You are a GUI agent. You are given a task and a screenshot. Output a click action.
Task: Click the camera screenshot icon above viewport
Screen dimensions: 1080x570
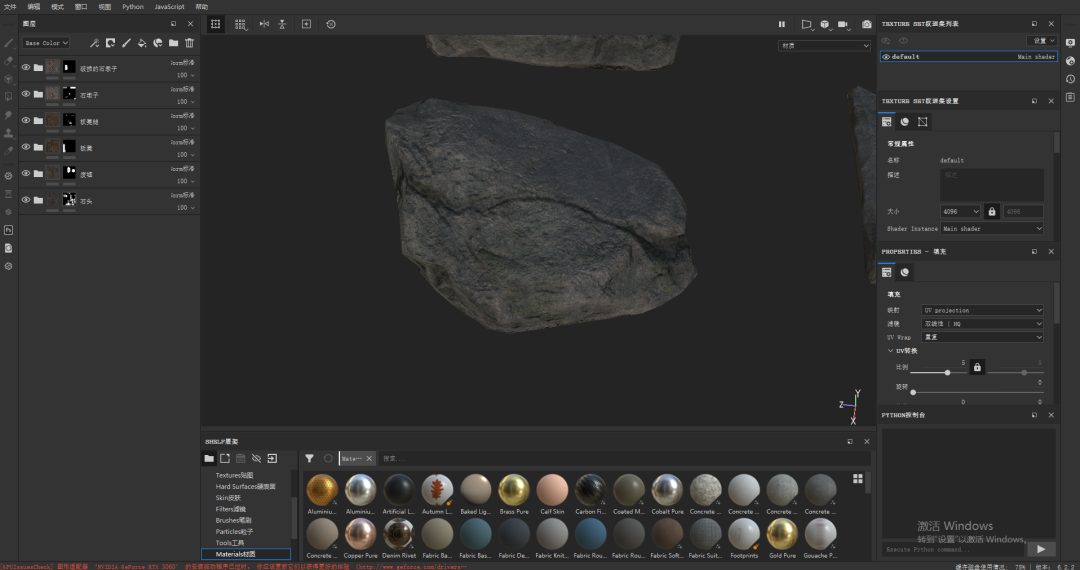click(867, 24)
